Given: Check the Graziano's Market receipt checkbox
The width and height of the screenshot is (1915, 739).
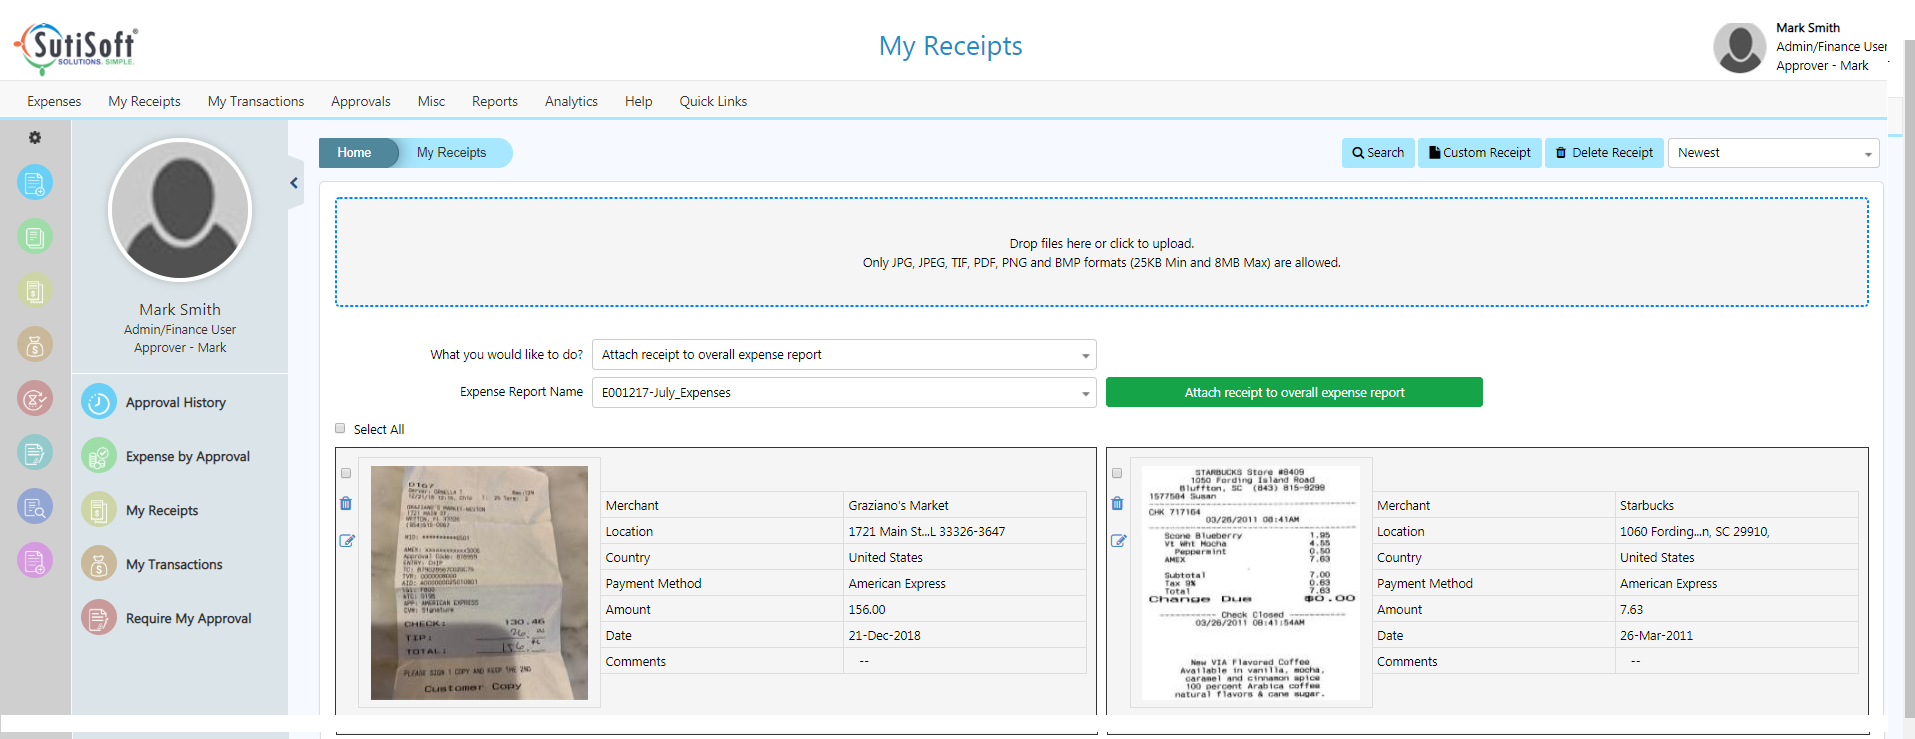Looking at the screenshot, I should [346, 473].
